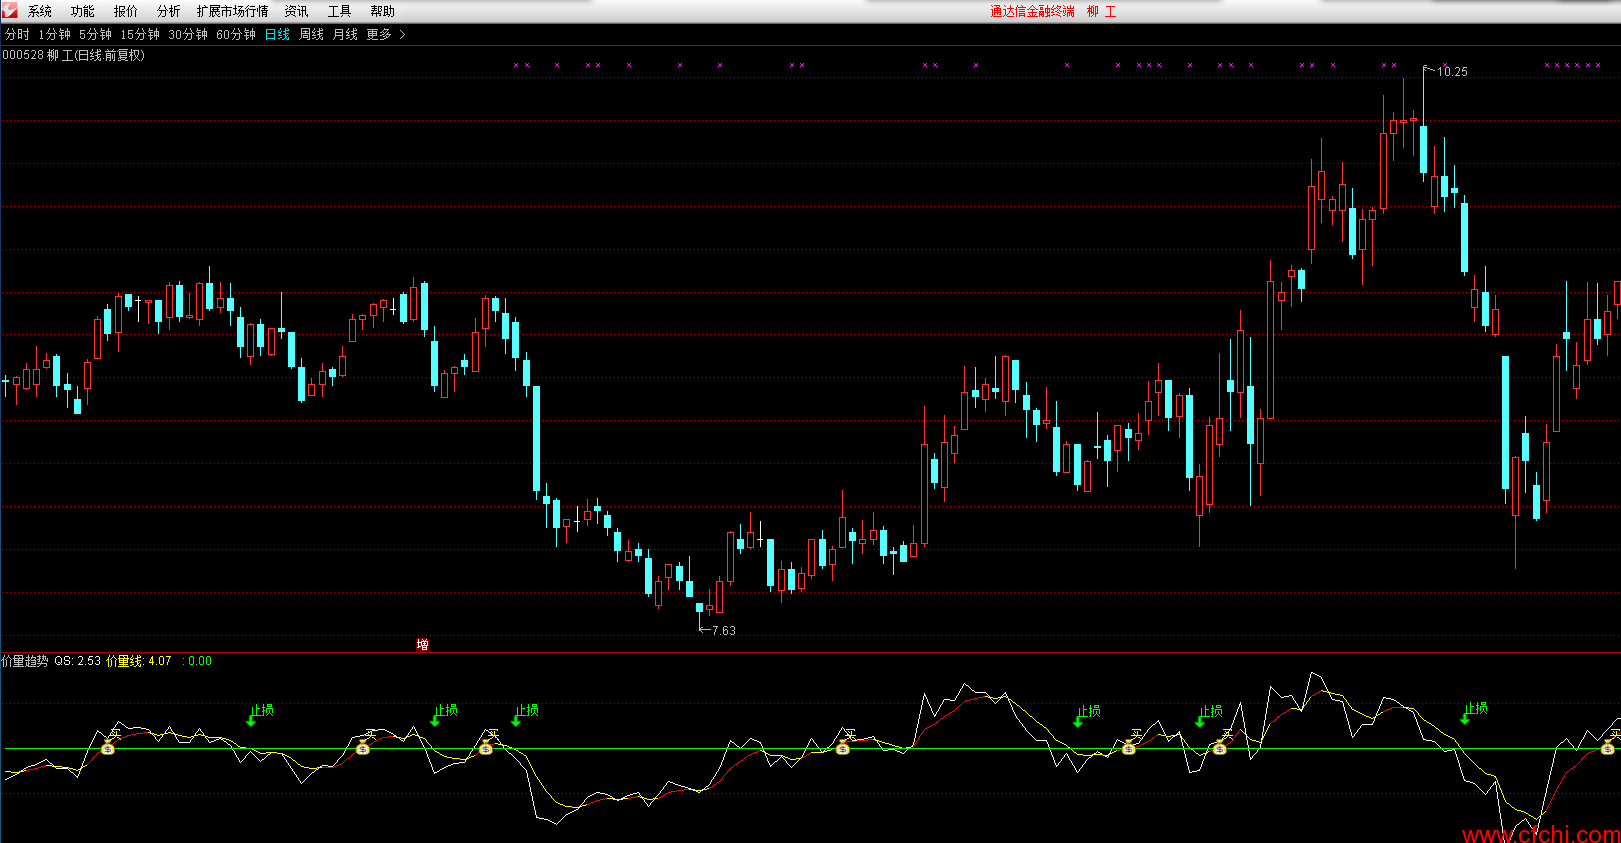Image resolution: width=1621 pixels, height=843 pixels.
Task: Click the third 买 money bag icon from left
Action: [486, 748]
